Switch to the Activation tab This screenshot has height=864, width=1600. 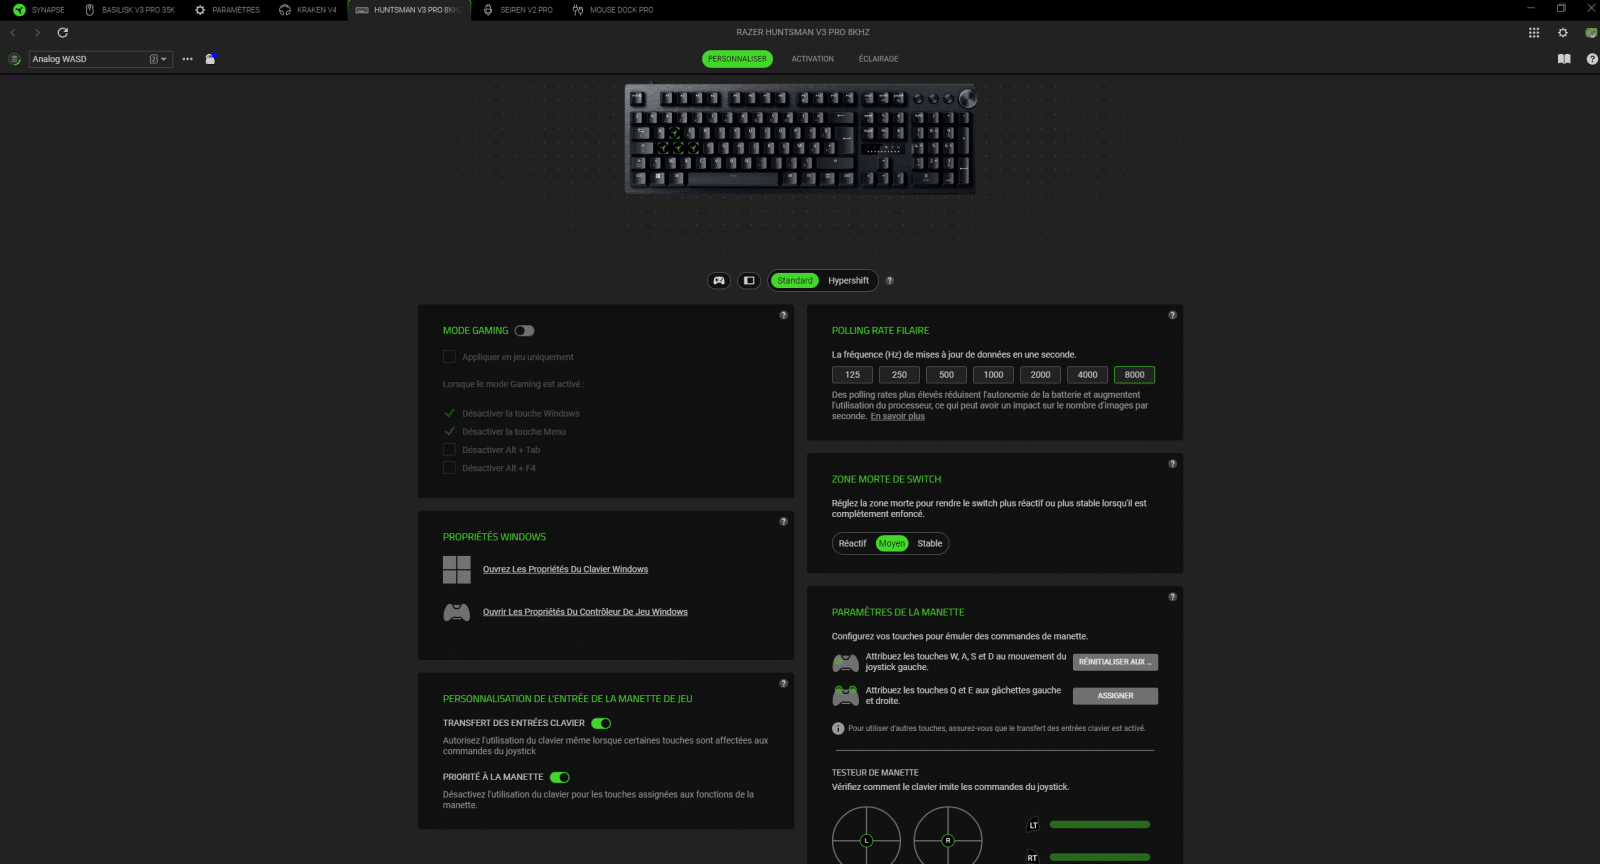[x=812, y=59]
